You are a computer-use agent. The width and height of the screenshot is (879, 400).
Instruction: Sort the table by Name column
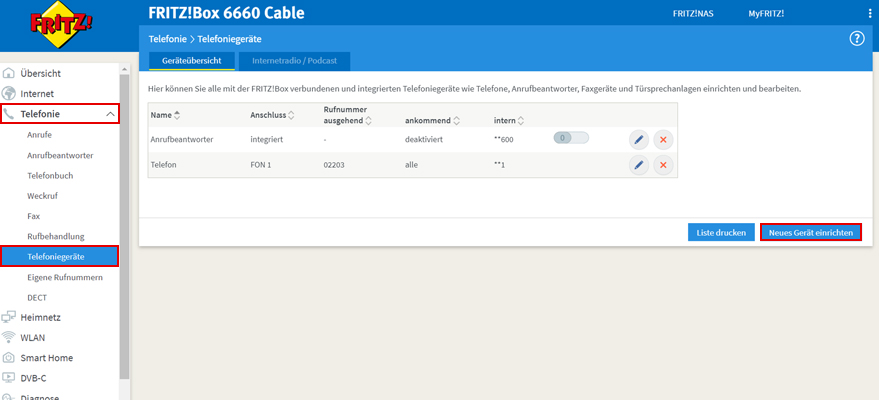178,115
